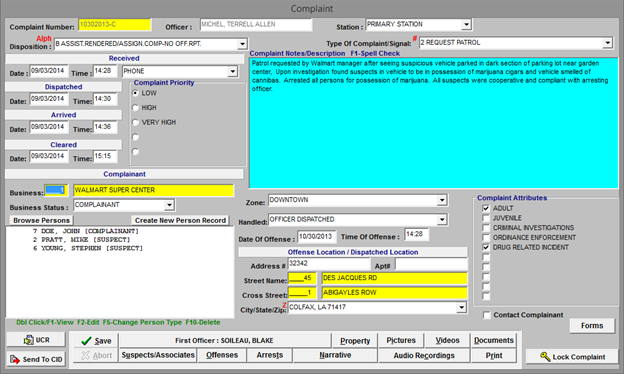This screenshot has height=376, width=625.
Task: Click the Arrived Date field
Action: [x=49, y=127]
